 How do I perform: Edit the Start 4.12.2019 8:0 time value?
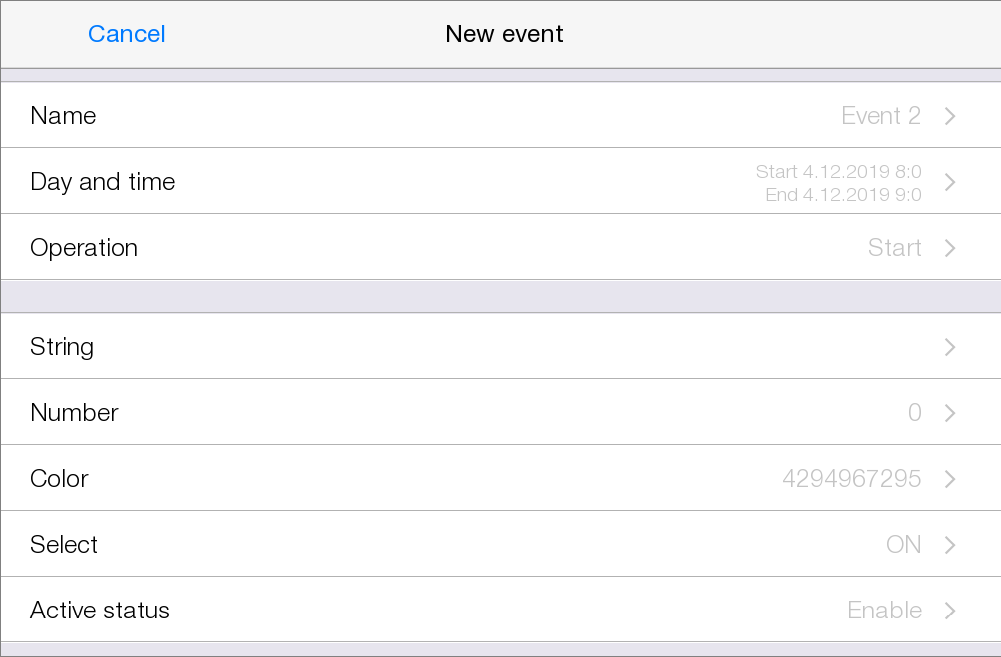click(838, 172)
